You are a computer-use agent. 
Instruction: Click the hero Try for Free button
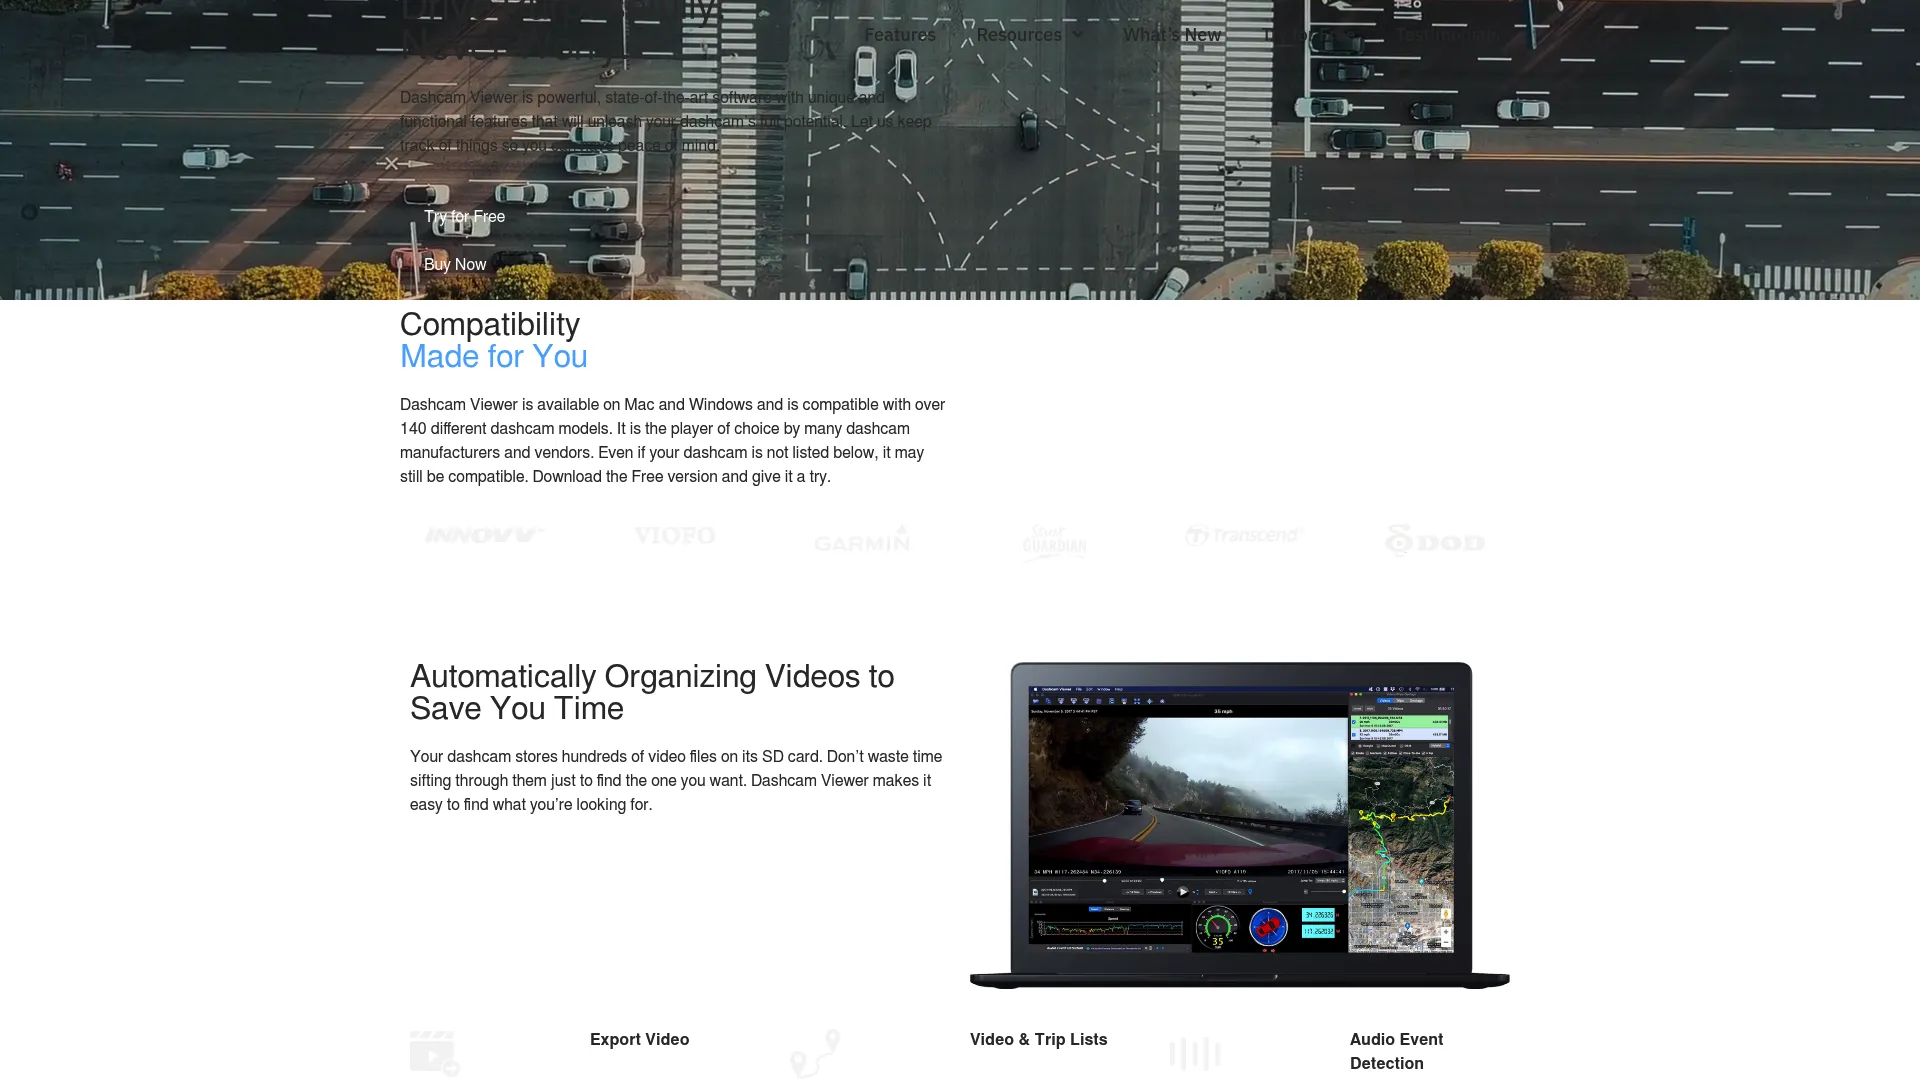(464, 217)
